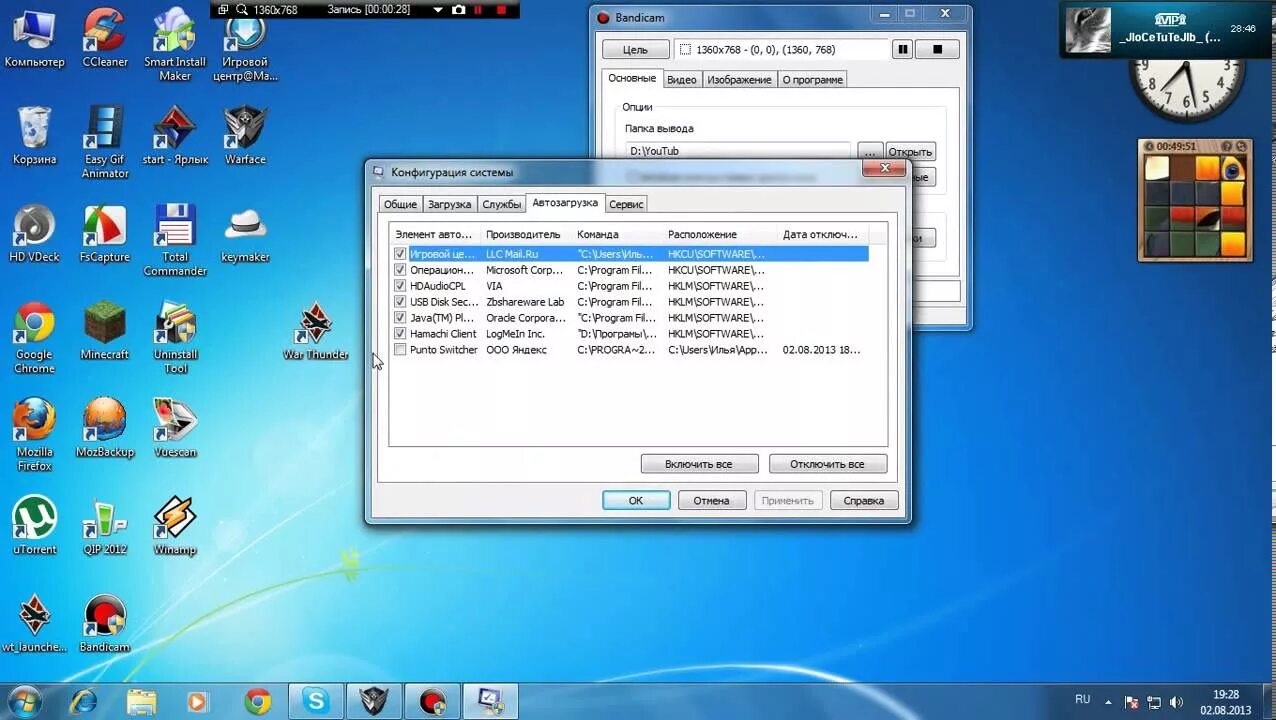Open the FsCapture desktop shortcut

point(105,233)
